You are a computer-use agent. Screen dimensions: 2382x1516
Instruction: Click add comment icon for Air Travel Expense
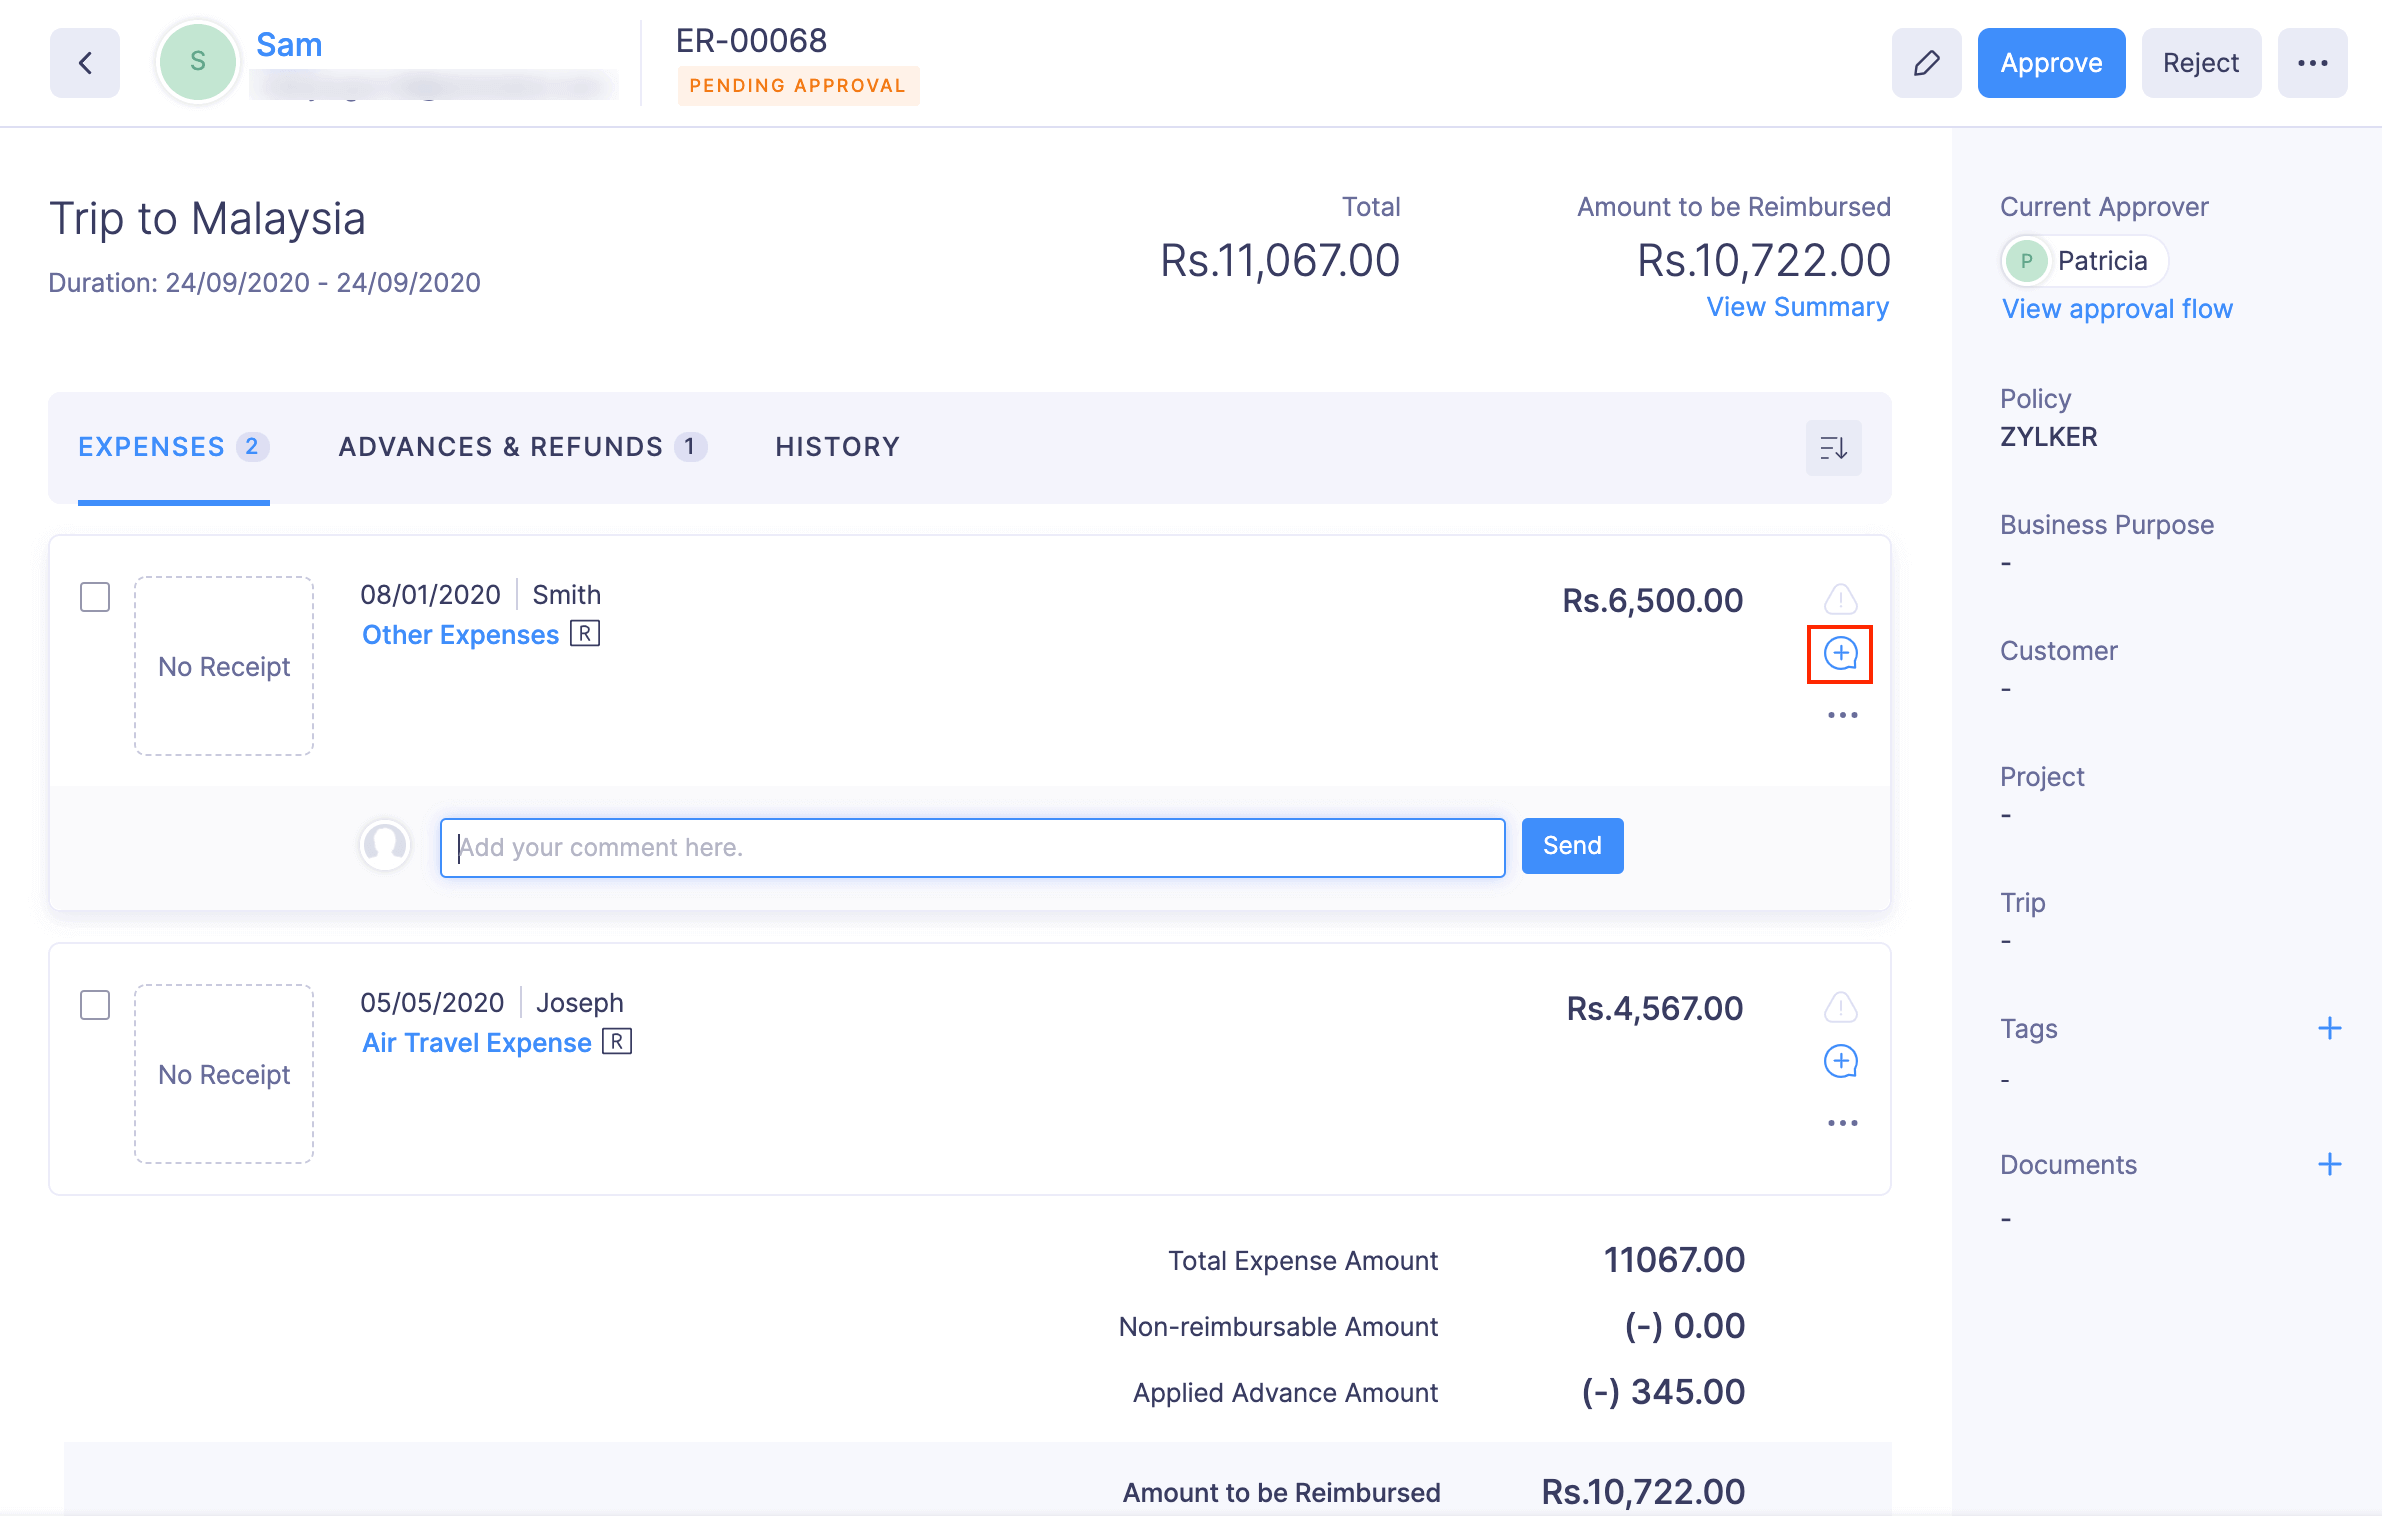pyautogui.click(x=1840, y=1061)
